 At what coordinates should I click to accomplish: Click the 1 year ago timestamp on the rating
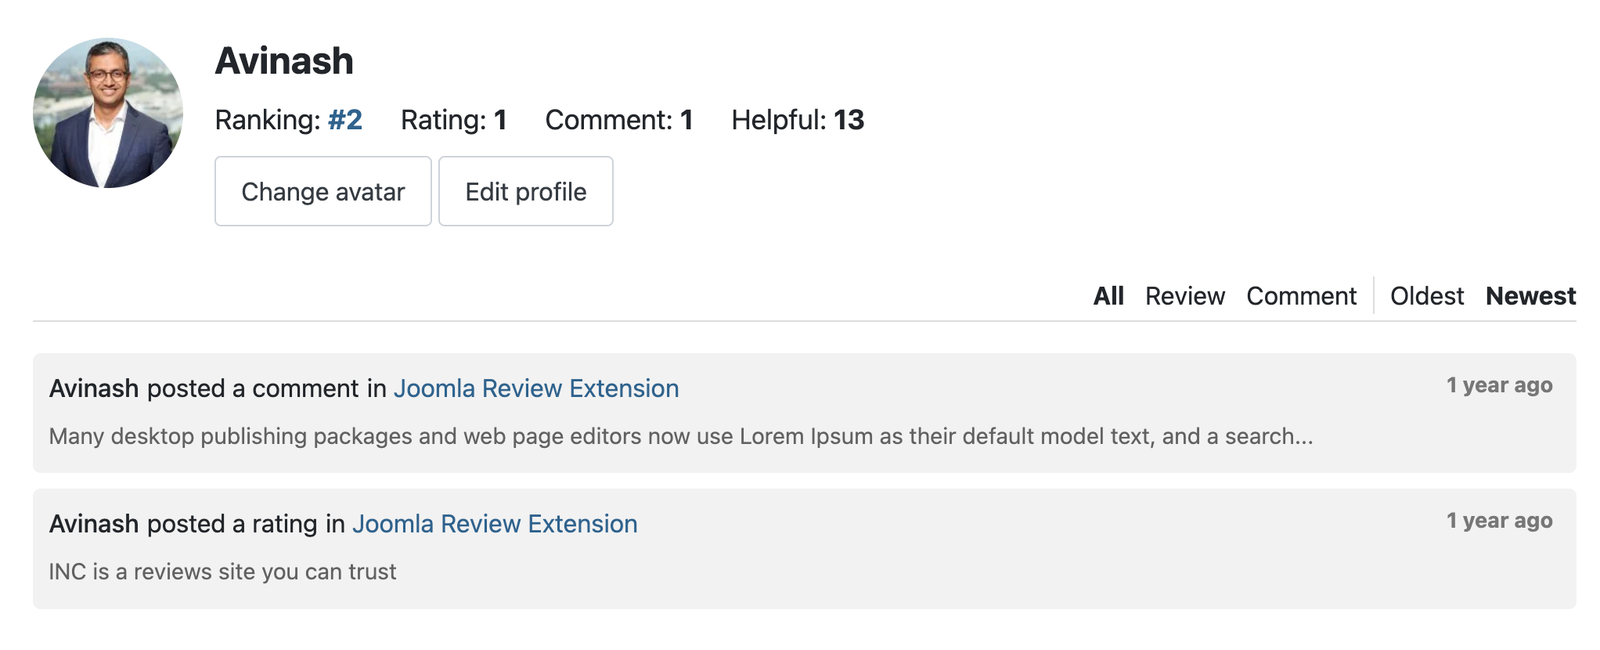pos(1499,520)
